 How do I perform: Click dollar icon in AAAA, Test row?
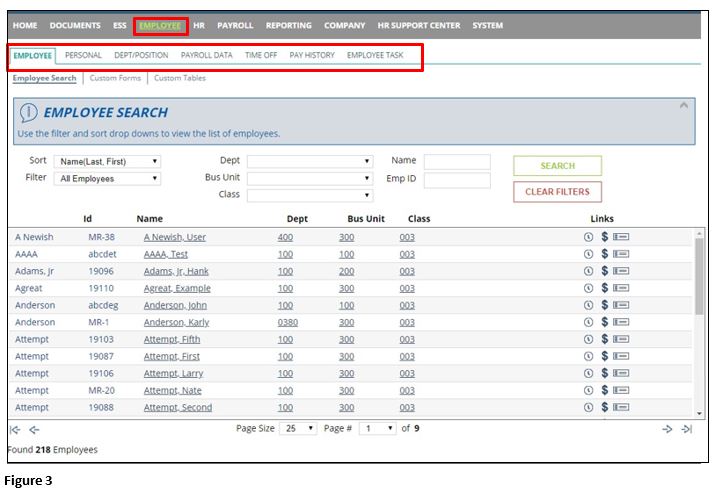tap(605, 254)
